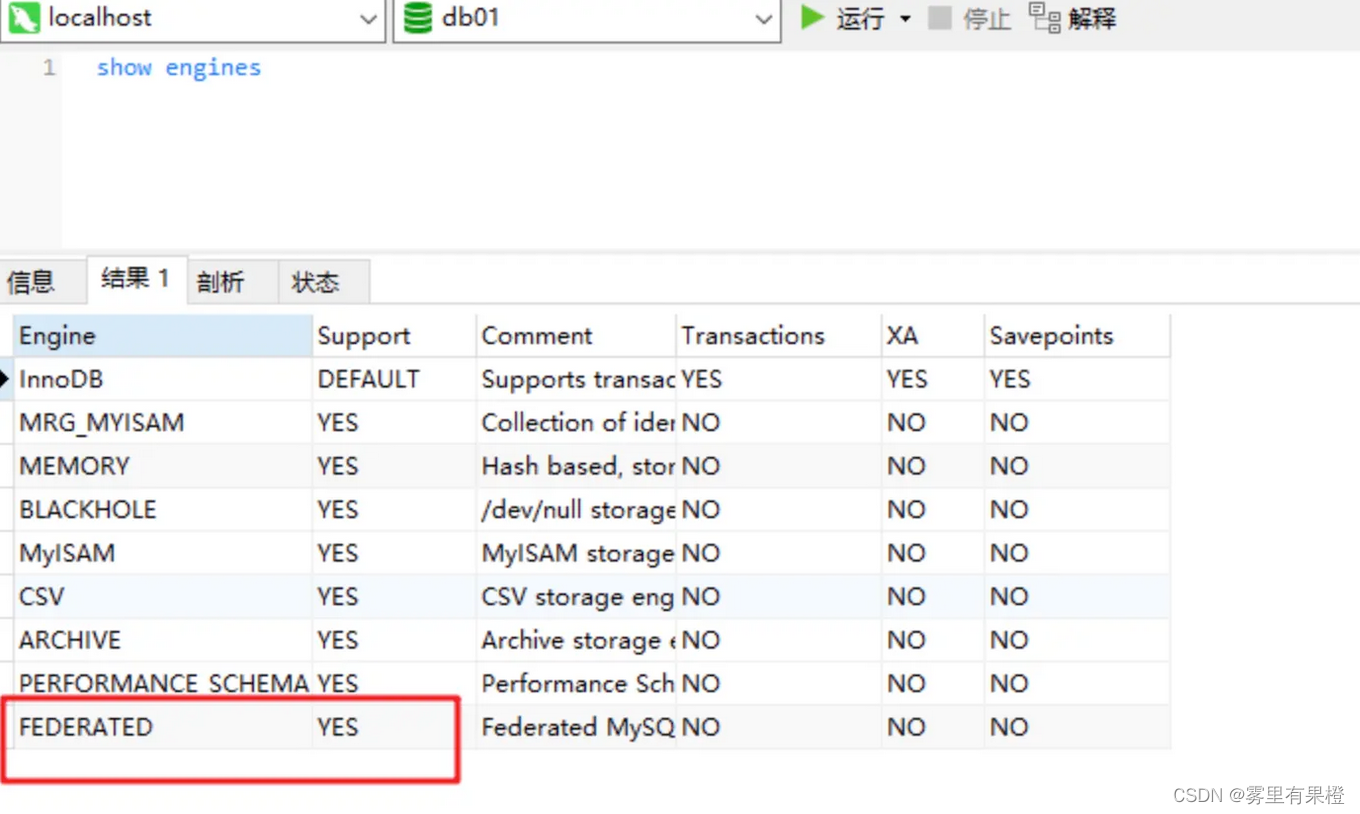The image size is (1360, 814).
Task: Click the NO Savepoints cell for CSV
Action: [x=1077, y=597]
